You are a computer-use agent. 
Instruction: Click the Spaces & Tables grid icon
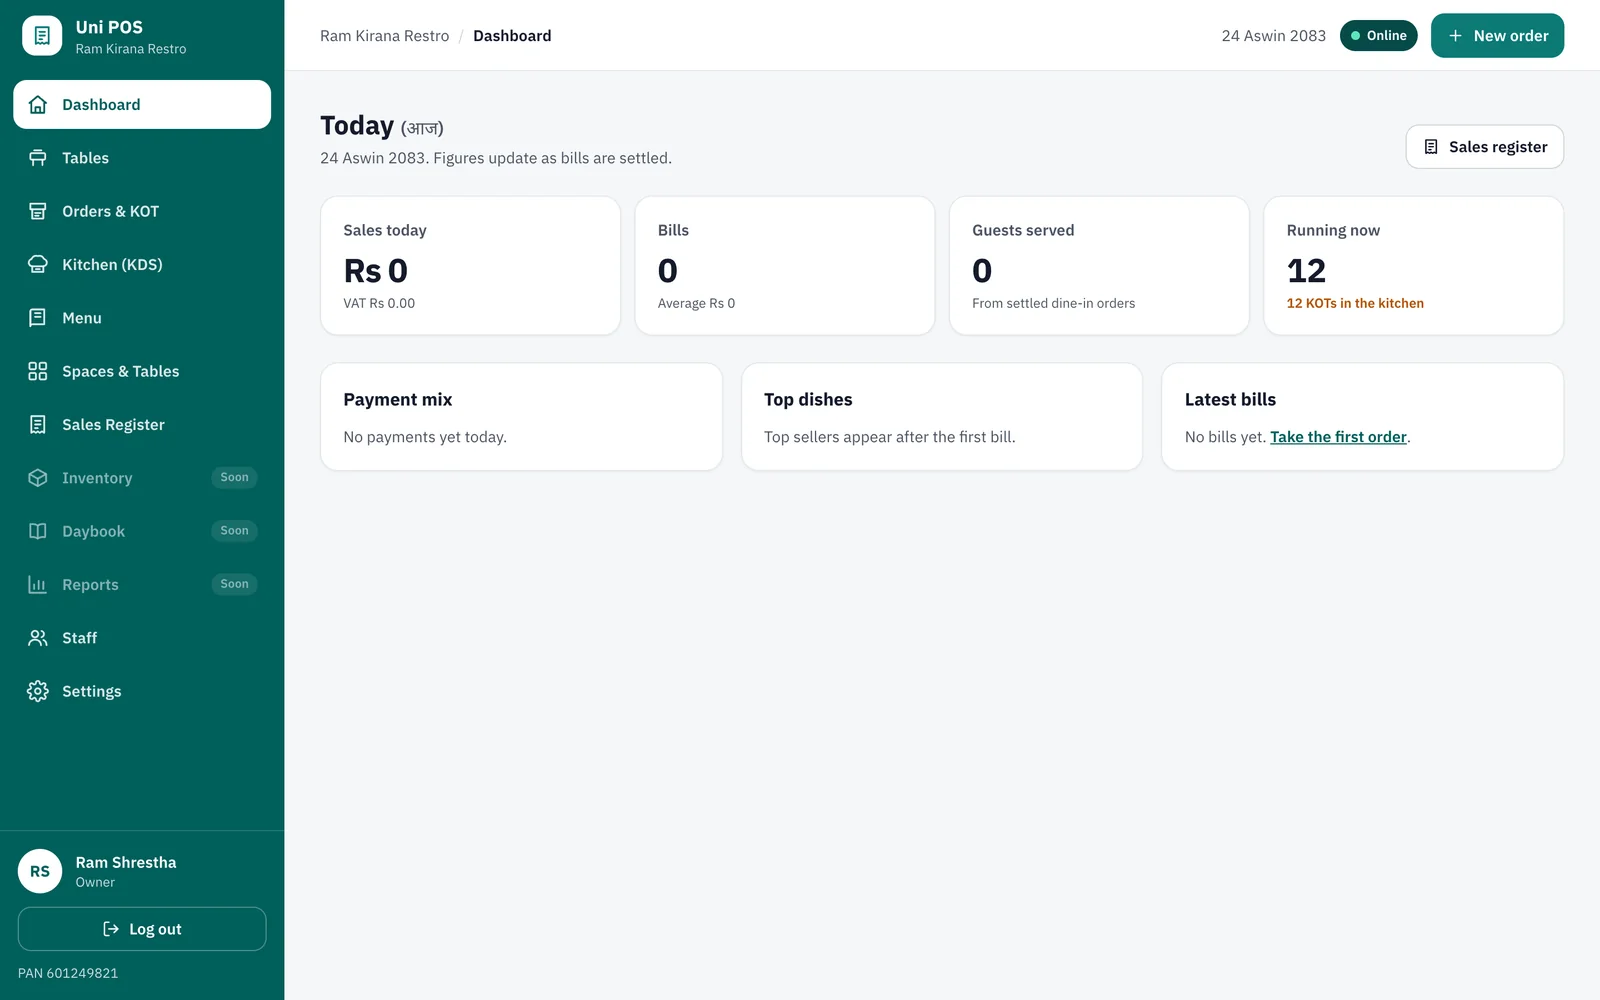[x=38, y=371]
